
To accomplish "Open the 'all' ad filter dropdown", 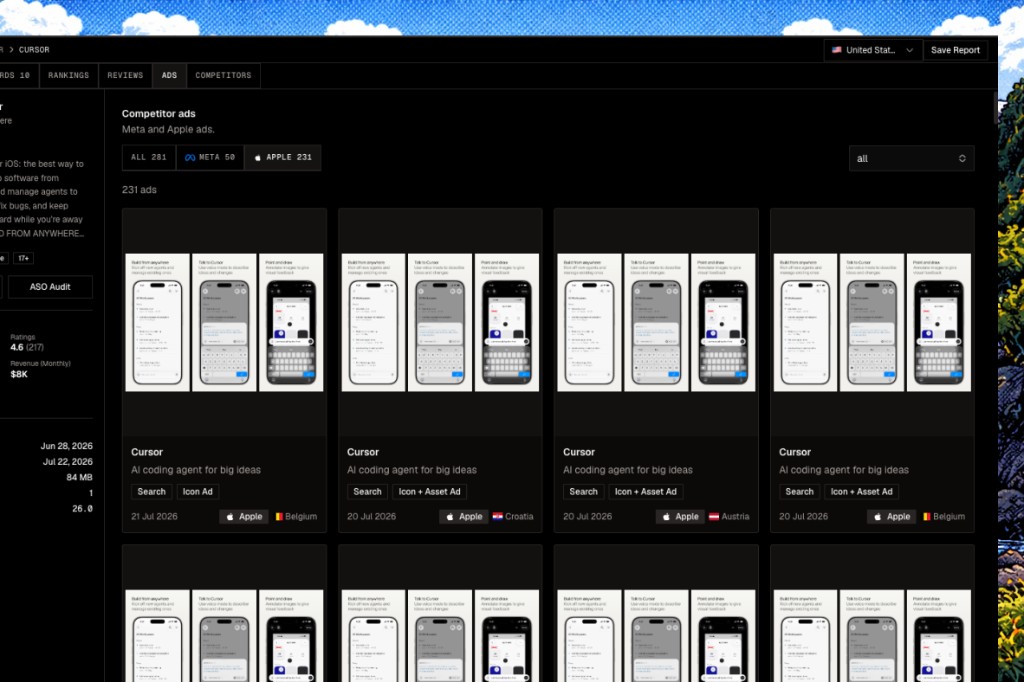I will [x=911, y=158].
